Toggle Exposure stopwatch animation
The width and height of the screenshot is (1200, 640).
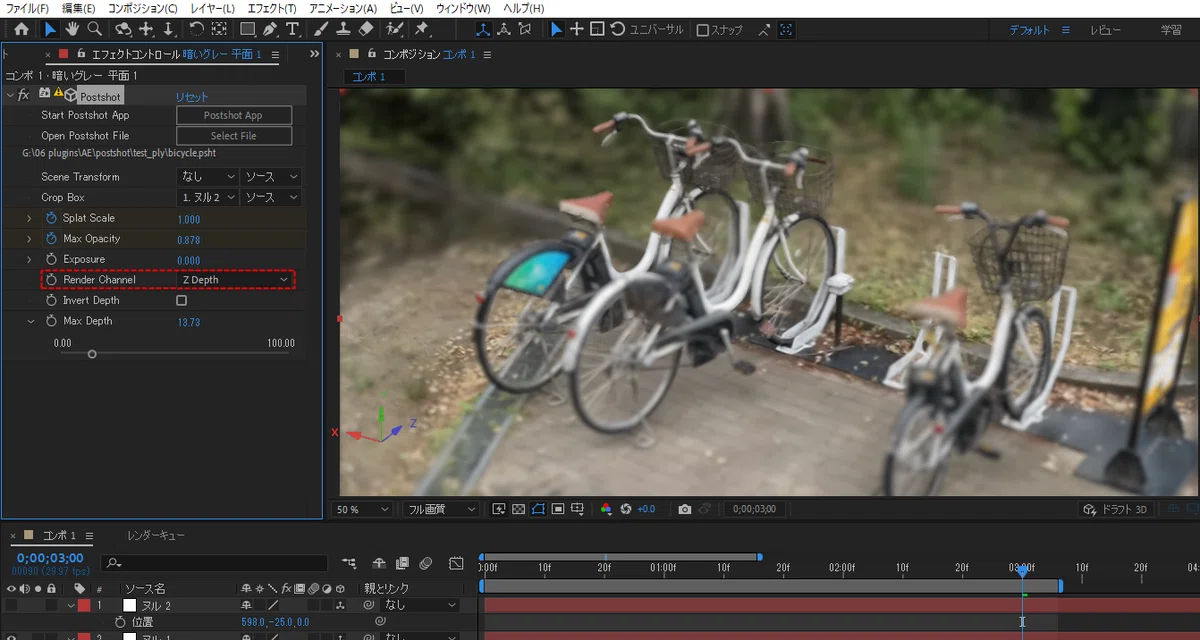coord(52,259)
